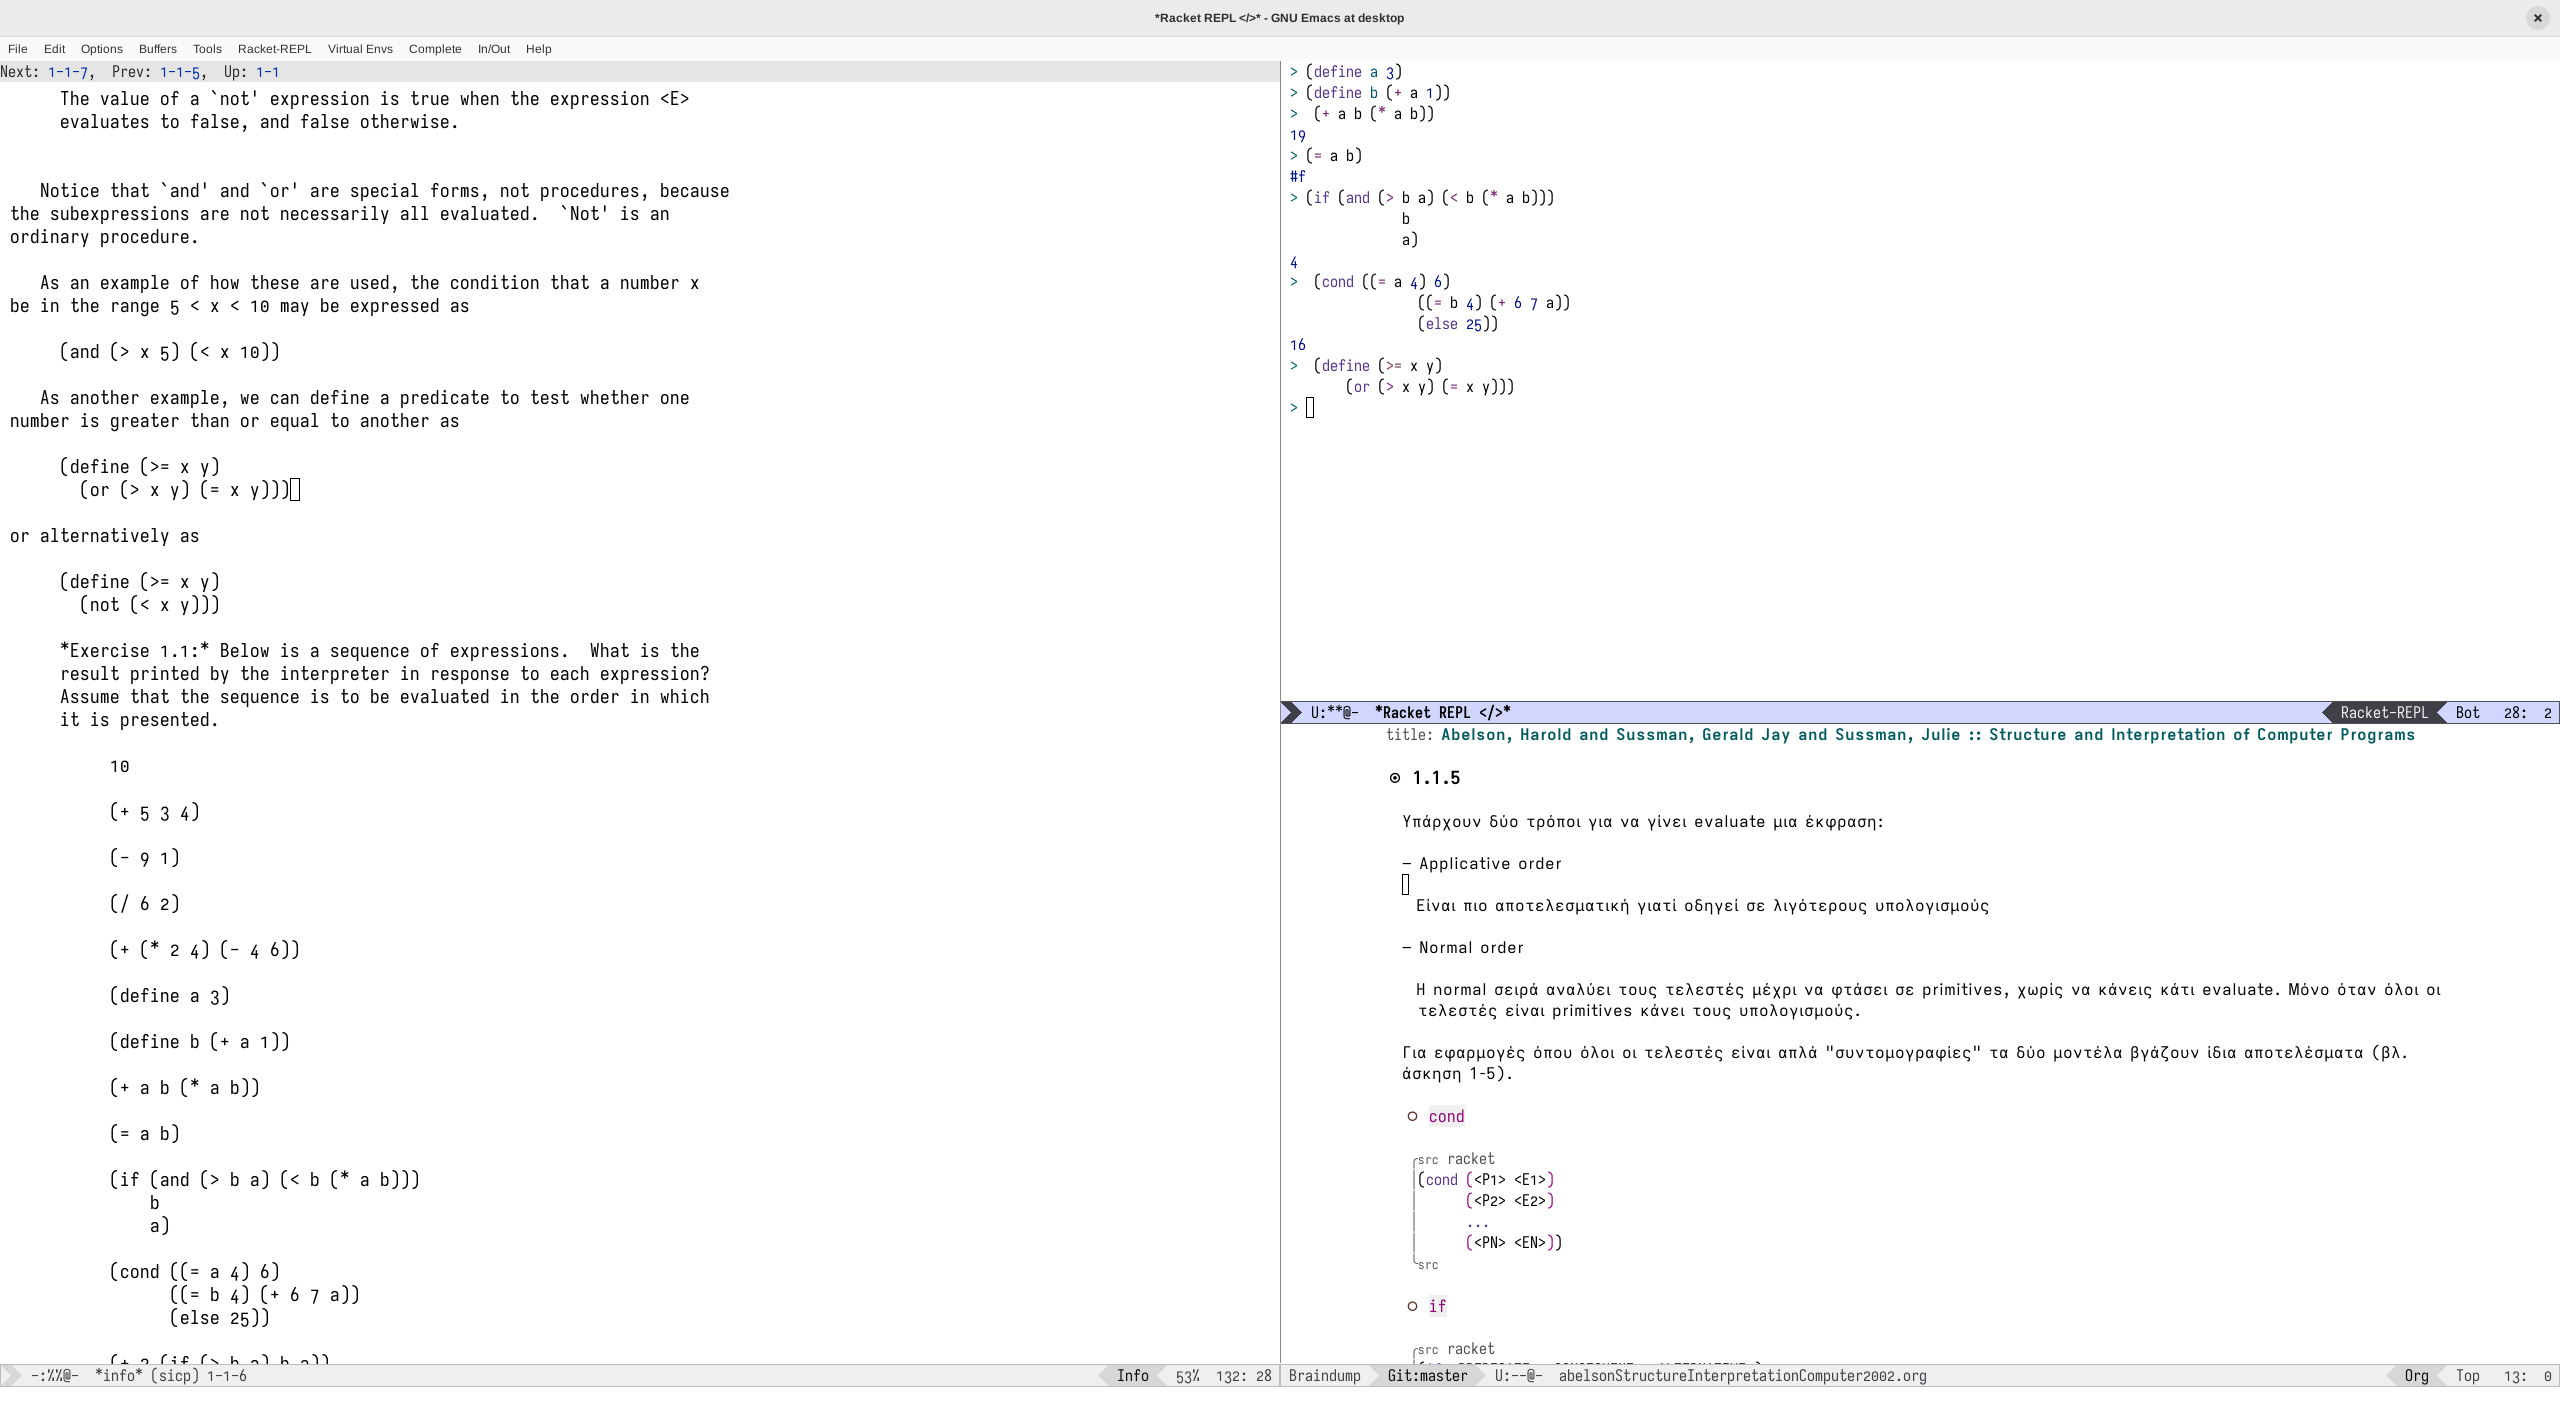Image resolution: width=2560 pixels, height=1408 pixels.
Task: Expand the cond org subtree
Action: click(x=1444, y=1116)
